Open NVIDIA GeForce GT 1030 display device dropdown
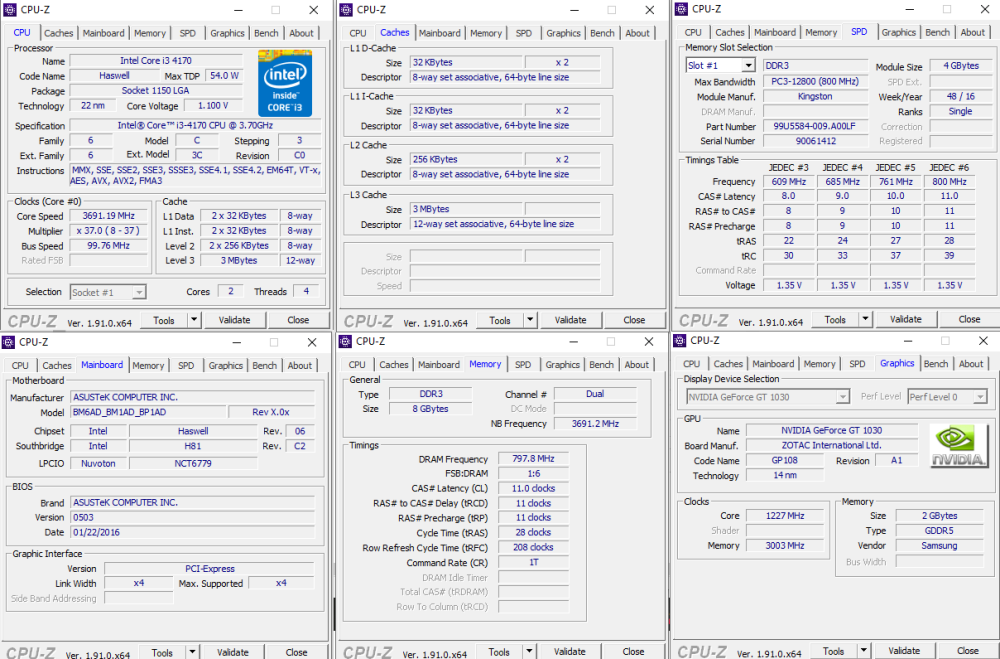 tap(842, 397)
